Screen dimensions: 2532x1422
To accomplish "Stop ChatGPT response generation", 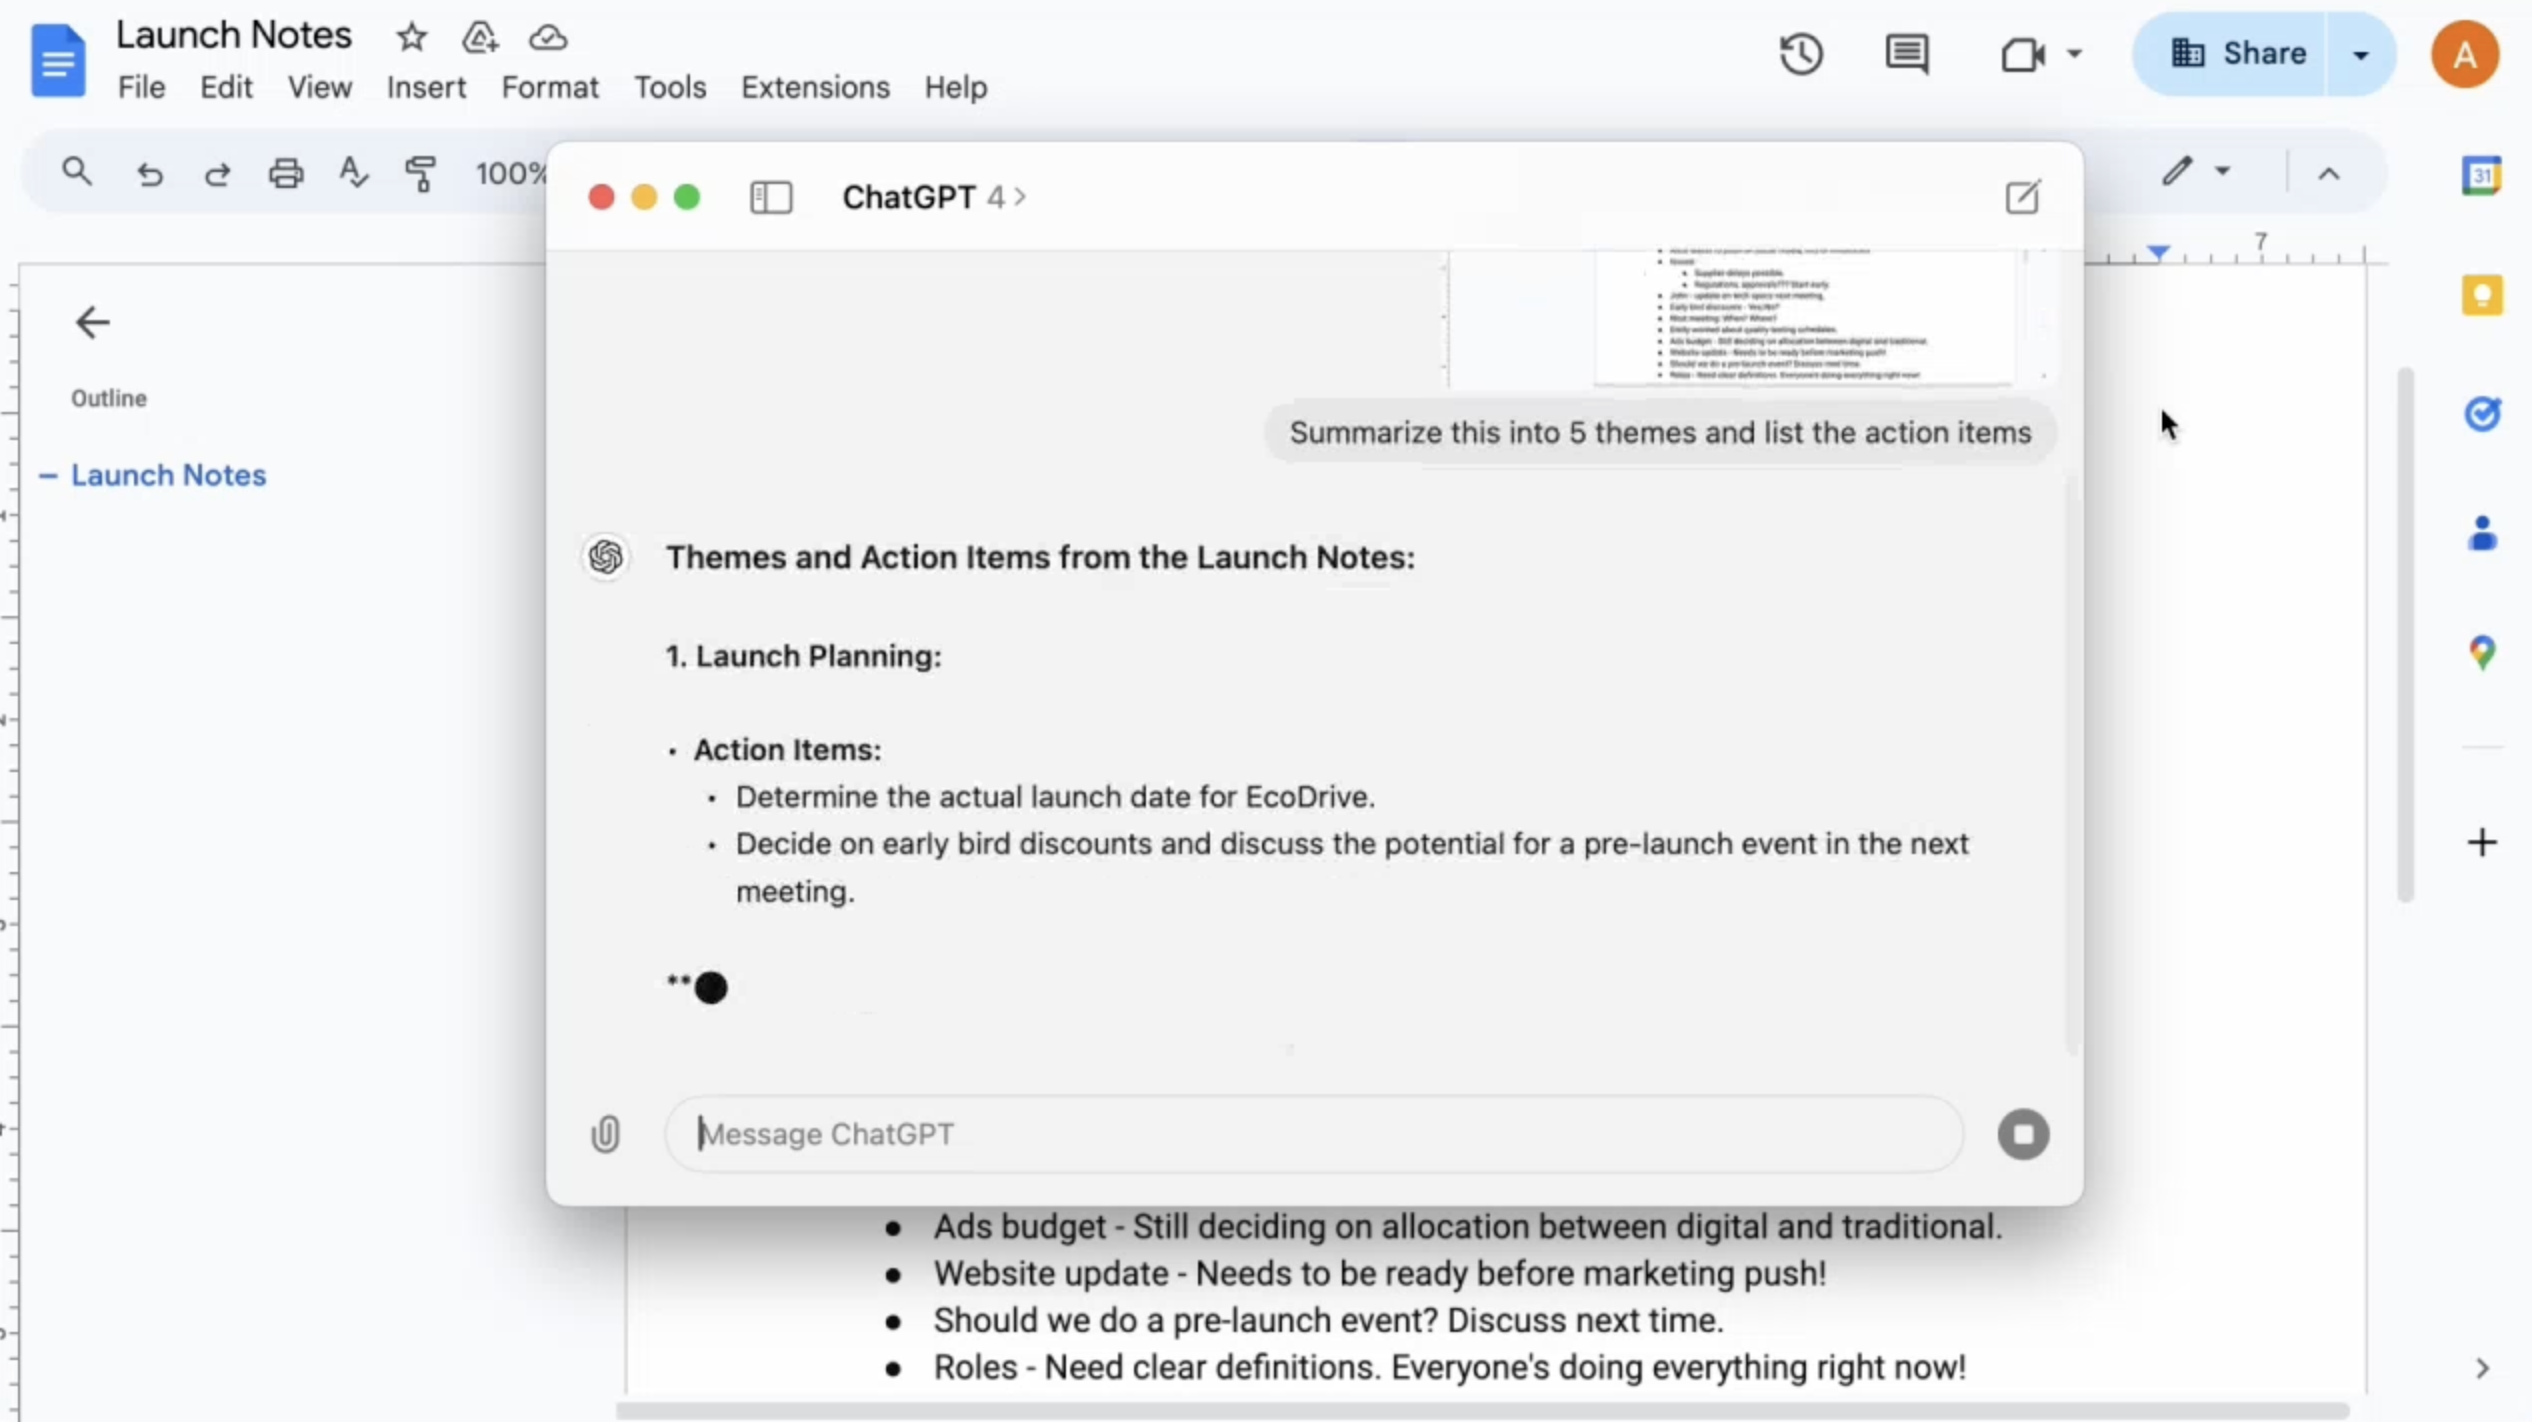I will point(2022,1133).
